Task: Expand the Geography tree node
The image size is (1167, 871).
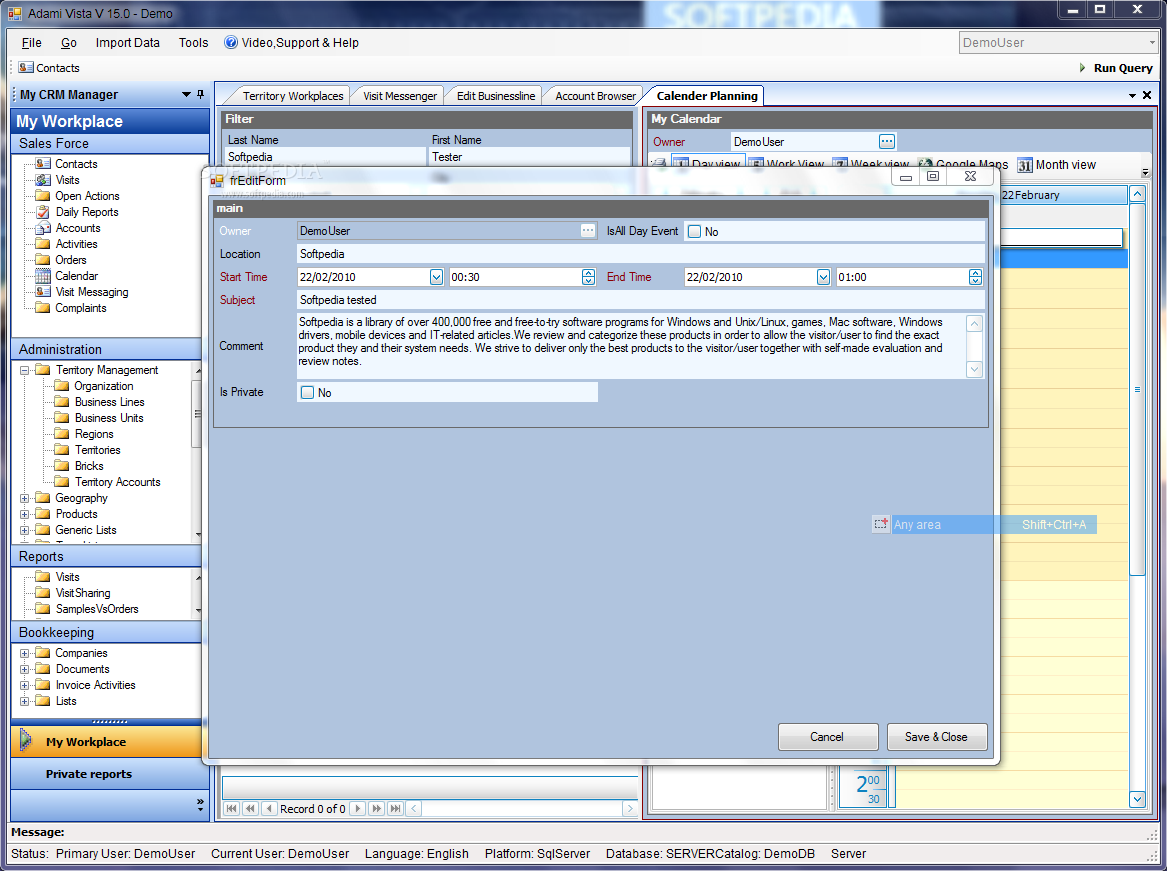Action: click(25, 498)
